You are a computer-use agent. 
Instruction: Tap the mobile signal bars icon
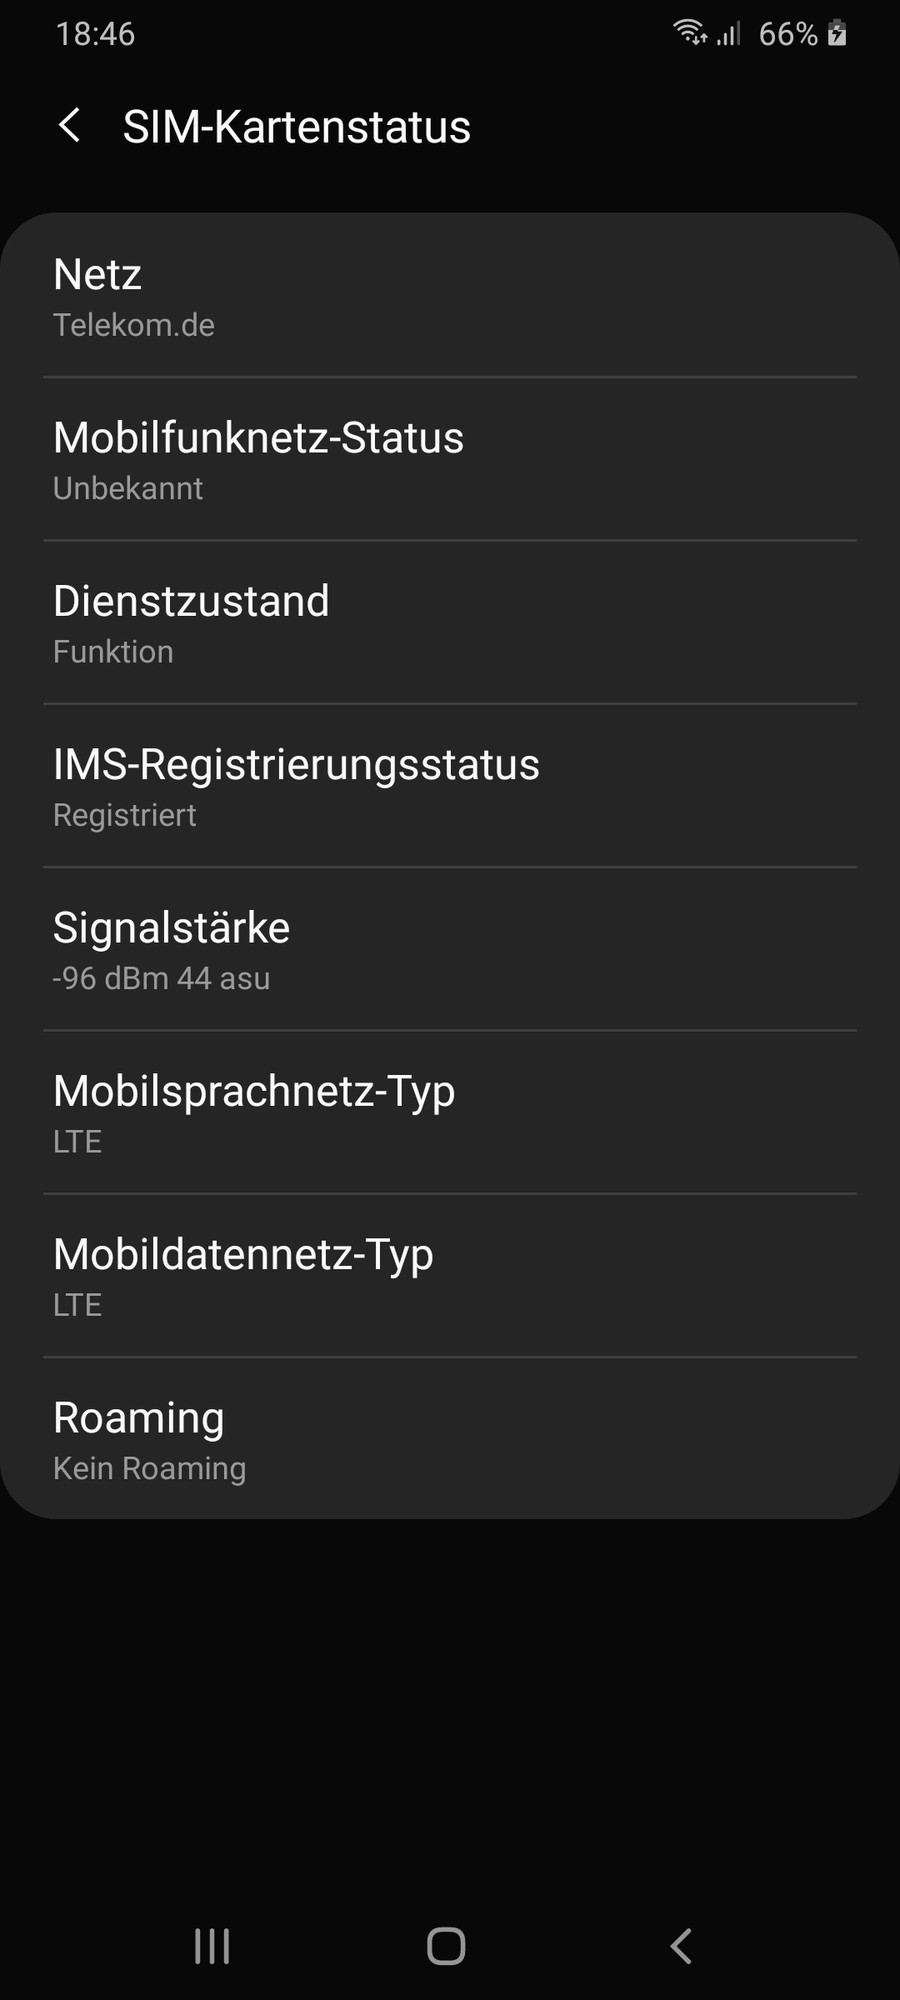[x=729, y=34]
